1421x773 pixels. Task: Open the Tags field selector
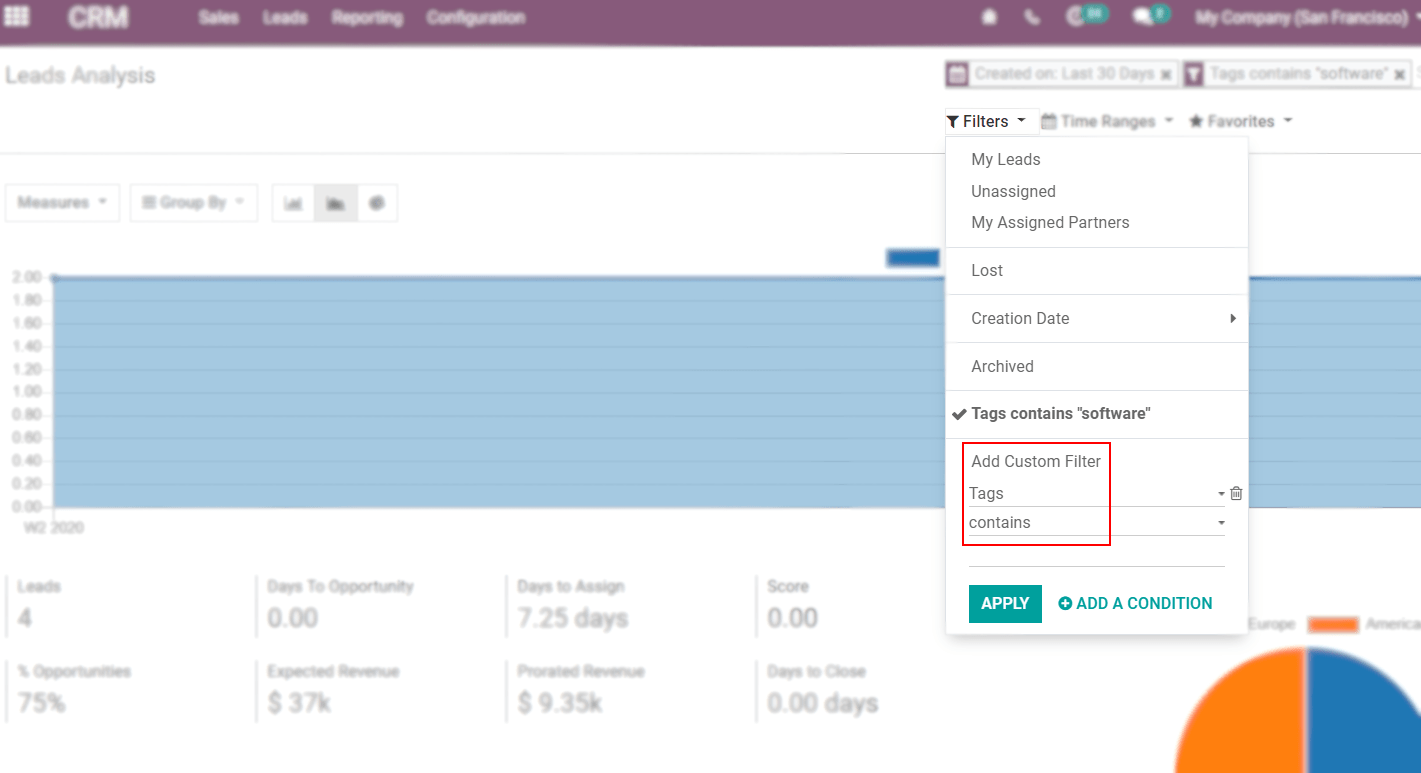point(1097,493)
